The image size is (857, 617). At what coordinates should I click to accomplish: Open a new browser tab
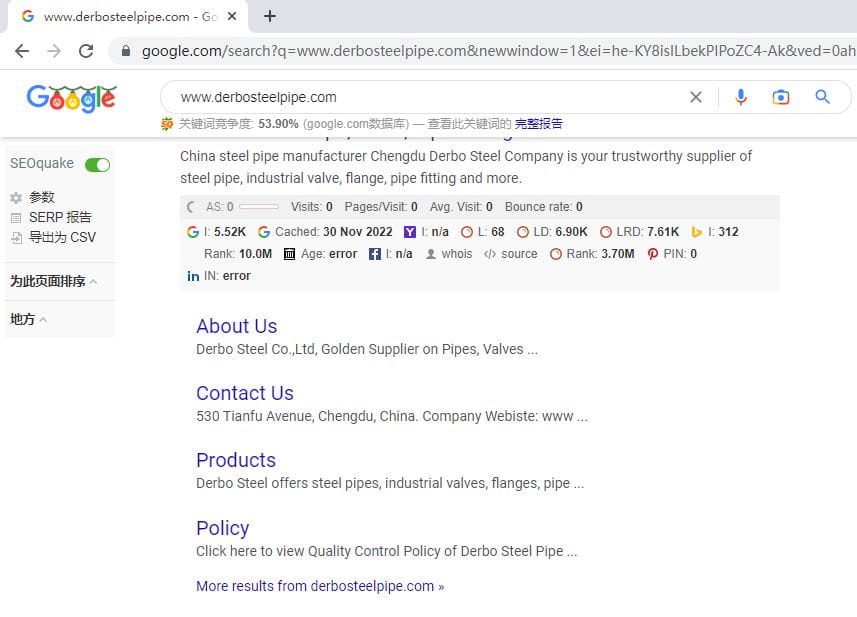pos(269,16)
